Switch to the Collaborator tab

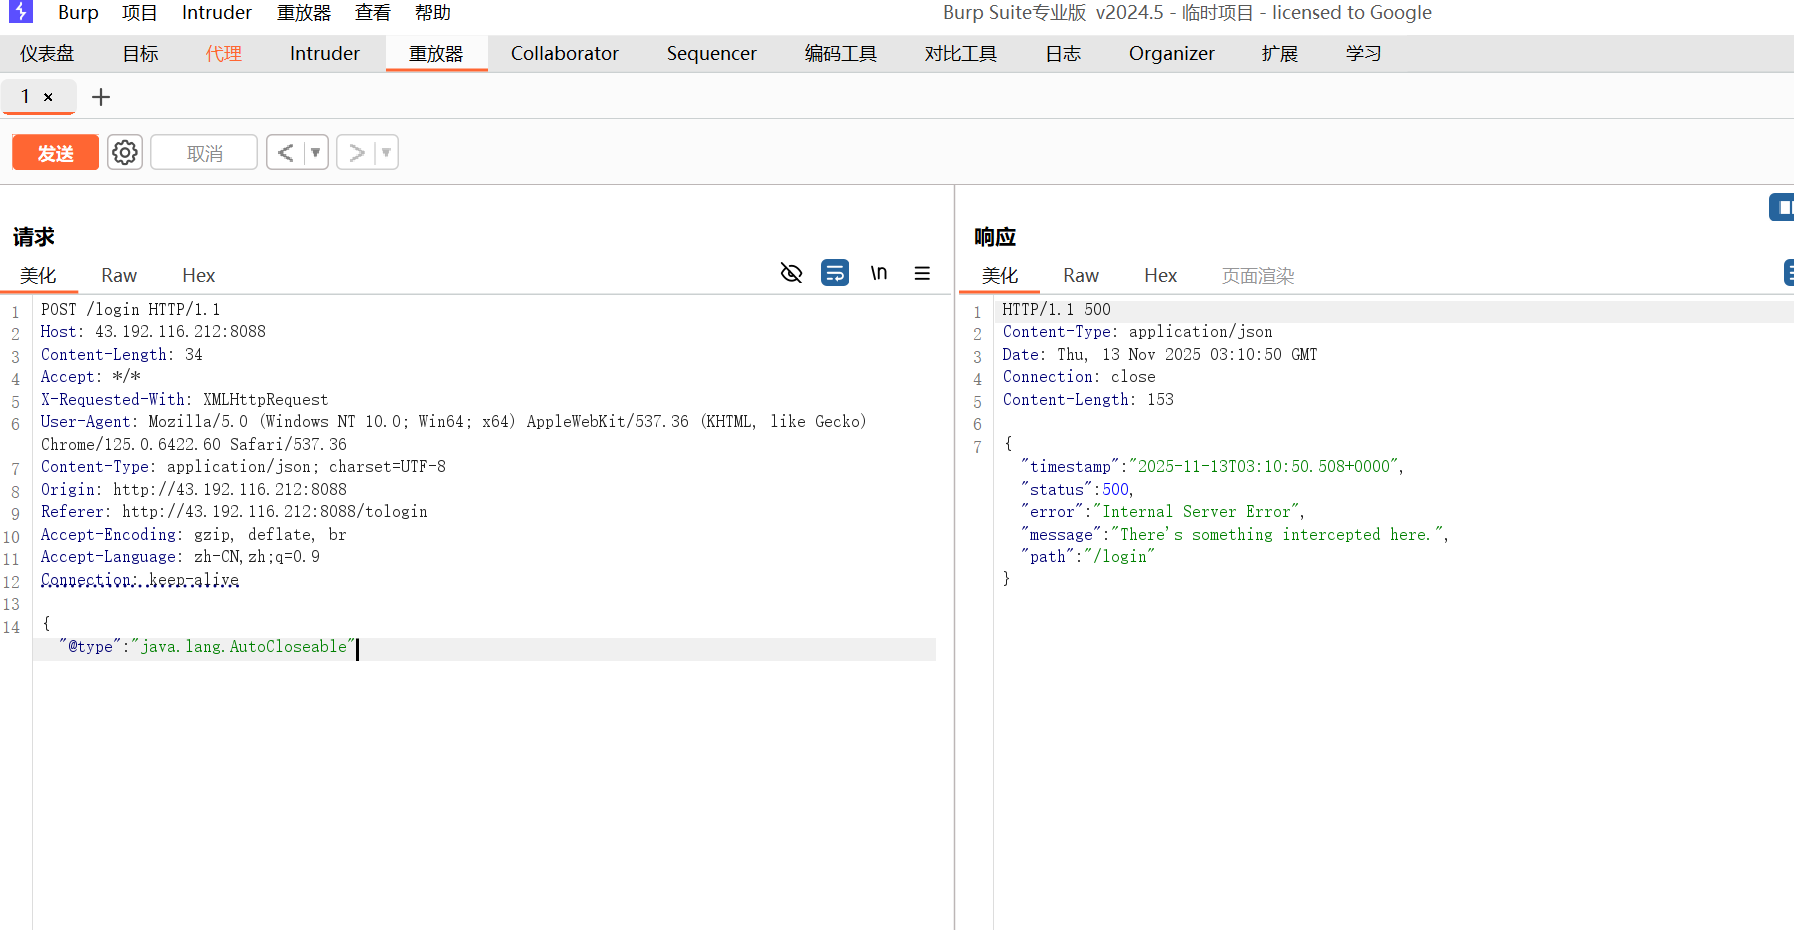[565, 53]
